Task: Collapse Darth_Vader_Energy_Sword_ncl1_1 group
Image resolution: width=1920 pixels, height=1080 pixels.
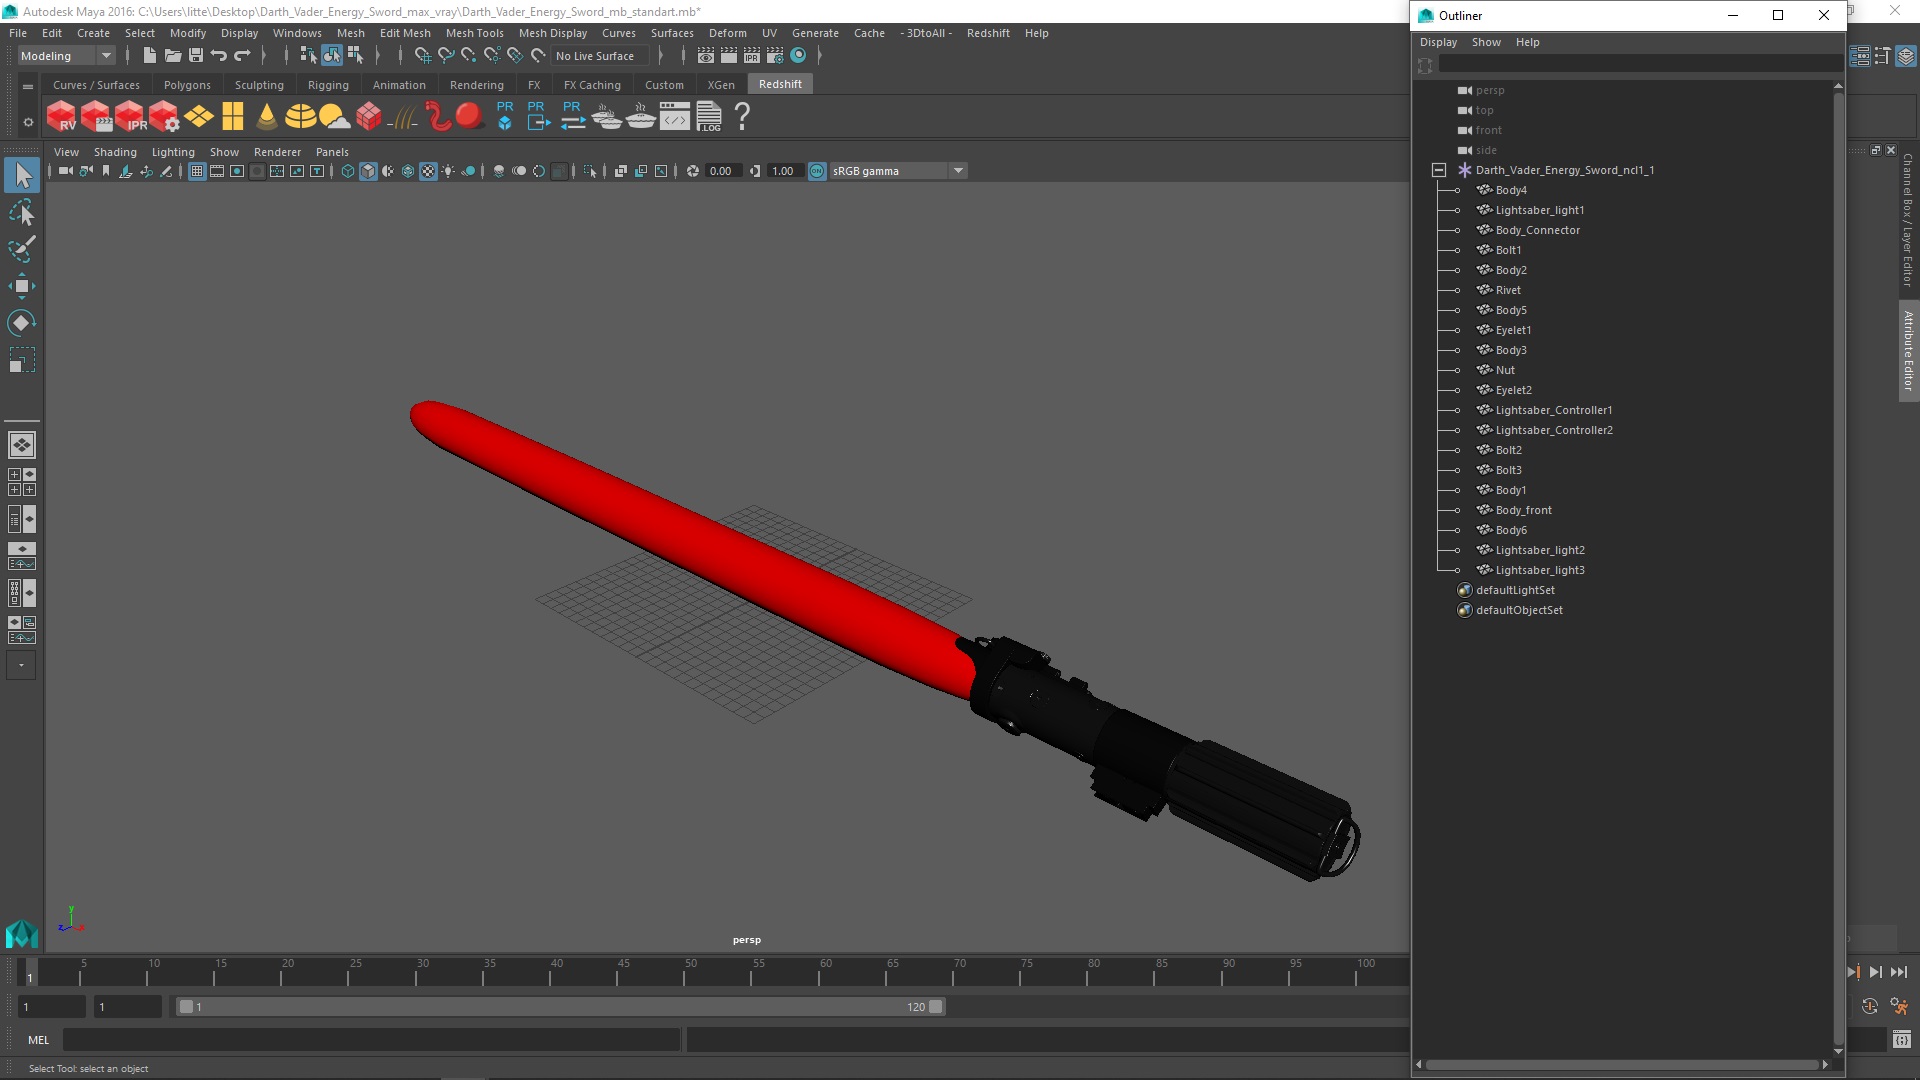Action: [x=1439, y=170]
